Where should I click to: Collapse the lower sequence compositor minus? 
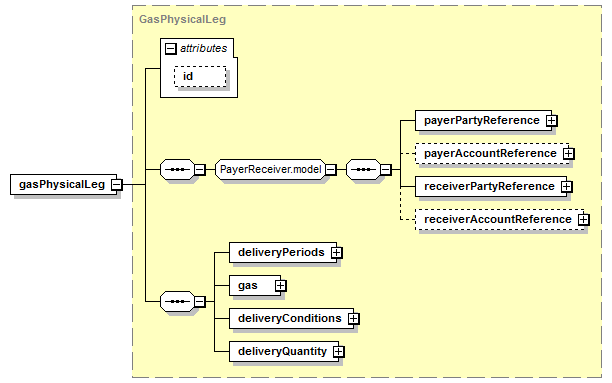click(199, 301)
